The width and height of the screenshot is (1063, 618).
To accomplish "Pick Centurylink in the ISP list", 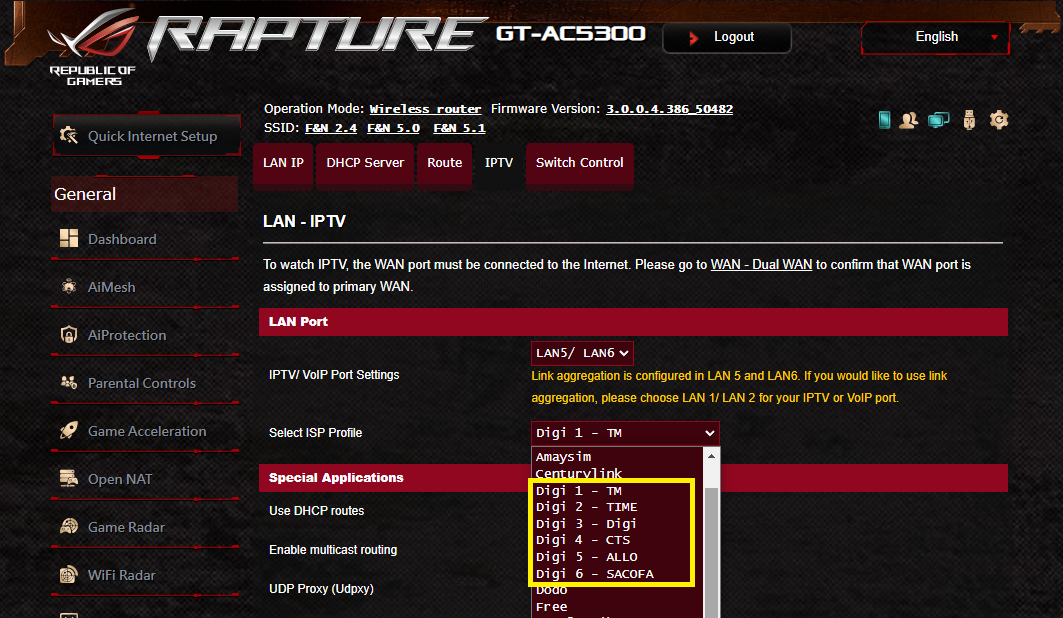I will (579, 473).
